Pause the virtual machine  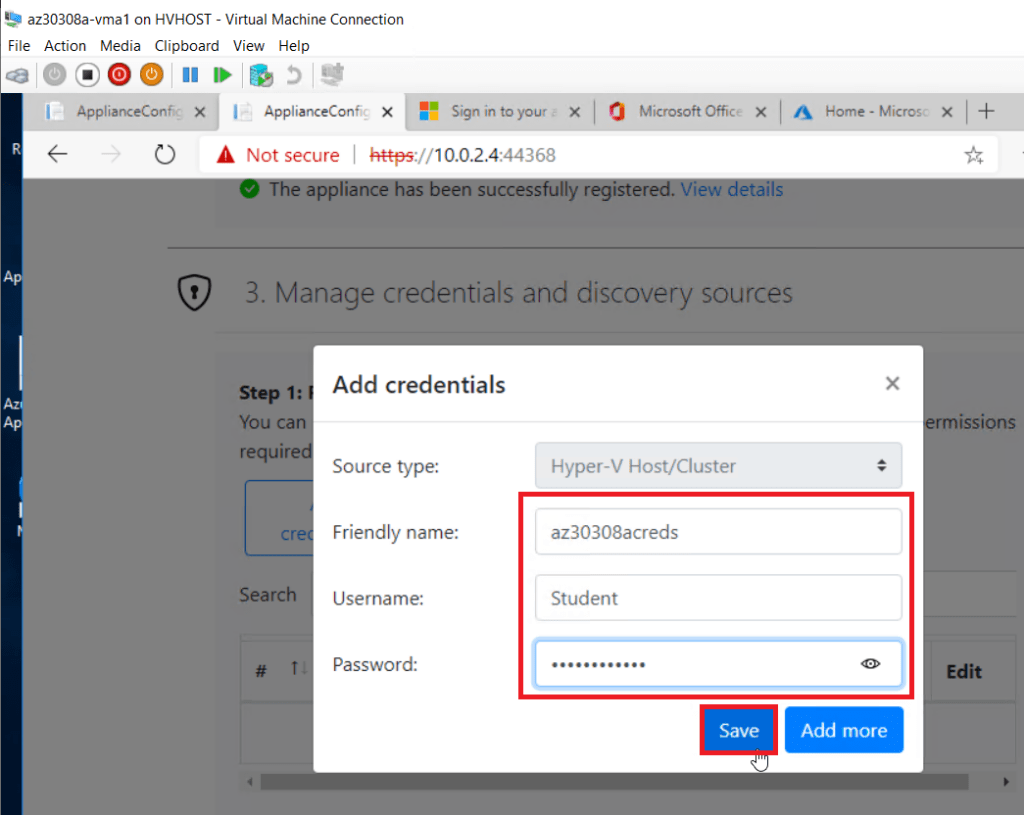[x=189, y=74]
